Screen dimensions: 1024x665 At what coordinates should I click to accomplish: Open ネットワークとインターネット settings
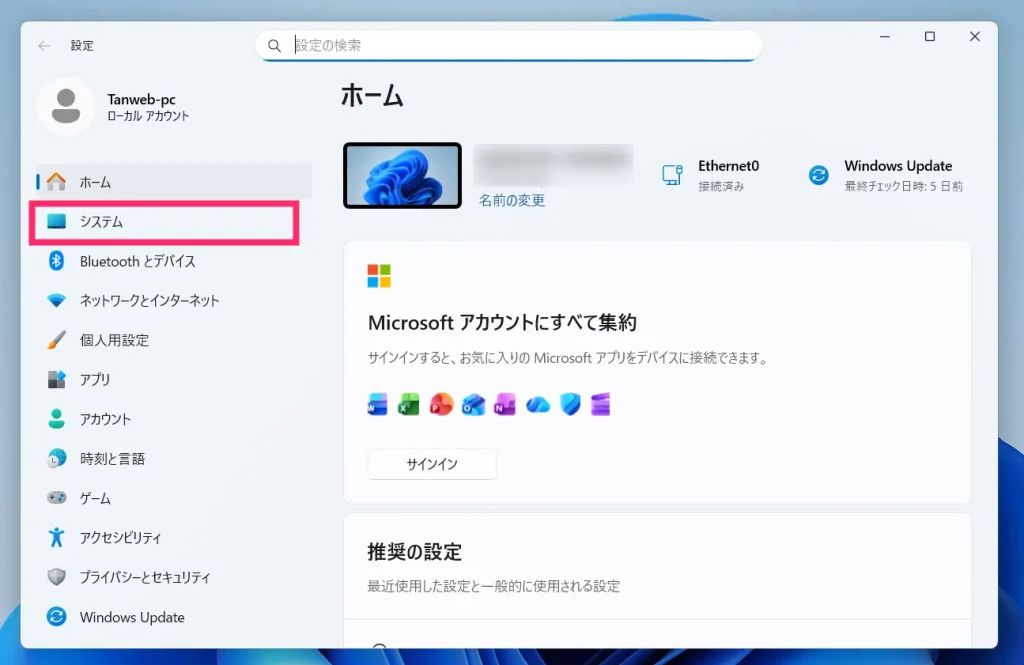click(174, 300)
